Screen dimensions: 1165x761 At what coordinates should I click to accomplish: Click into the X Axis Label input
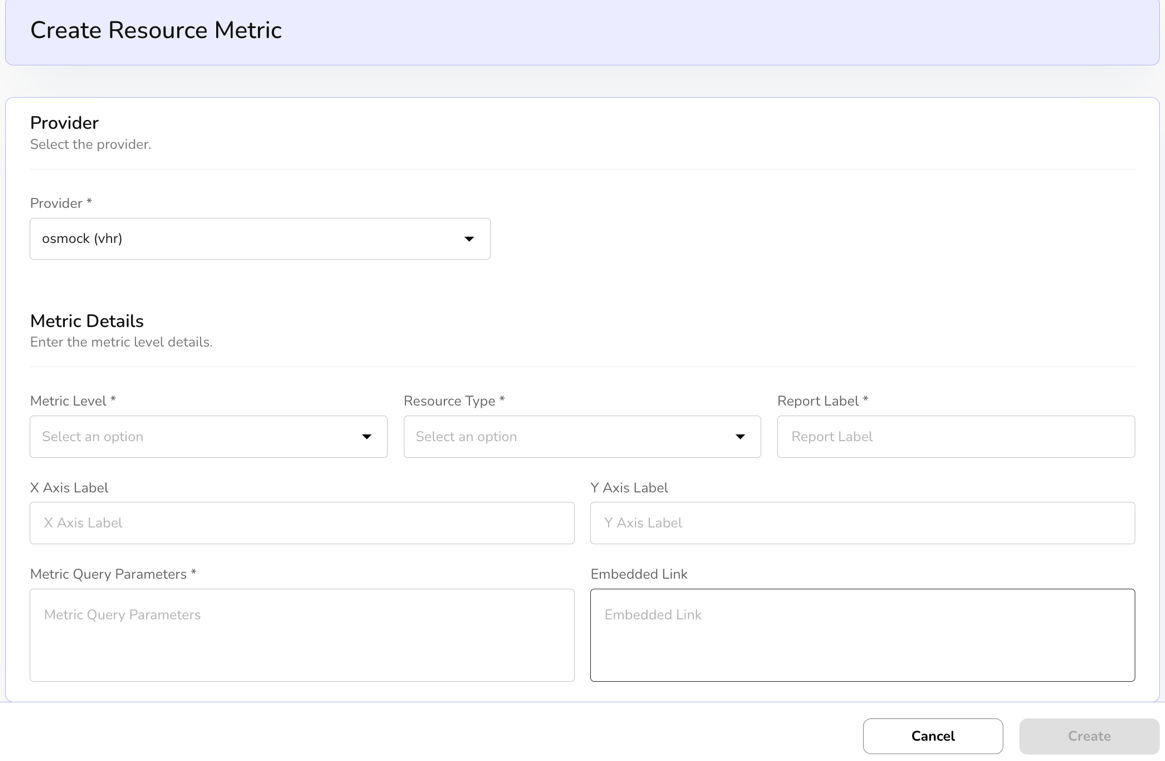click(302, 523)
